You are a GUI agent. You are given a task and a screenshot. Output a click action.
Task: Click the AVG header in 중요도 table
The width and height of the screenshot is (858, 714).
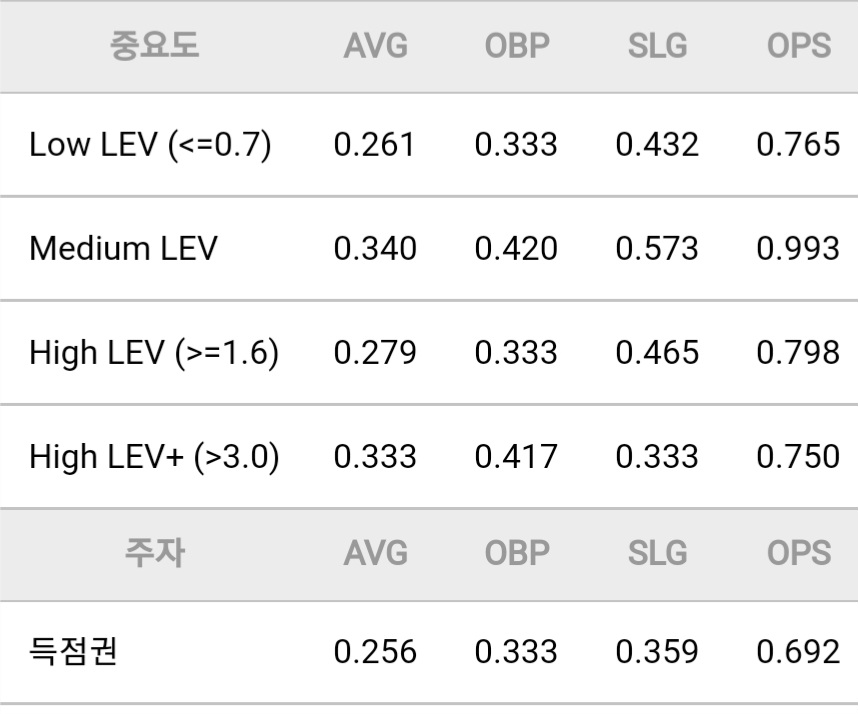(x=376, y=45)
